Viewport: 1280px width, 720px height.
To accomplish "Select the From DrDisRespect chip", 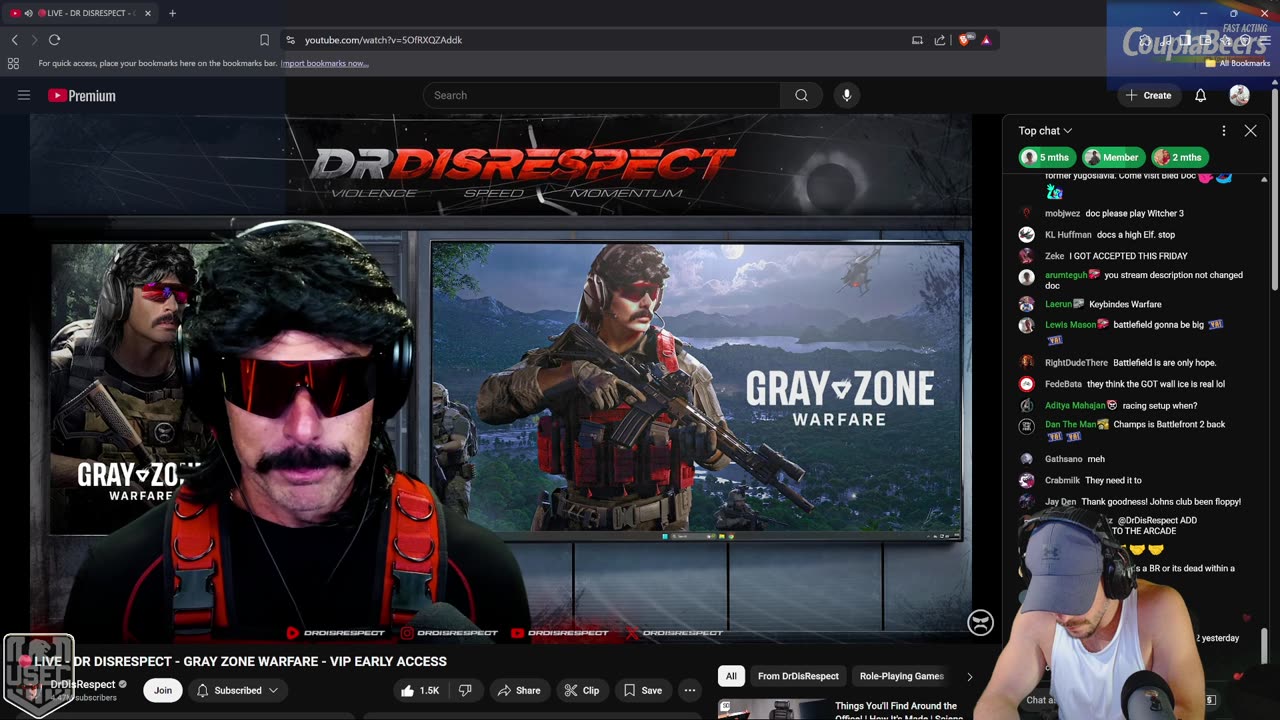I will (798, 676).
